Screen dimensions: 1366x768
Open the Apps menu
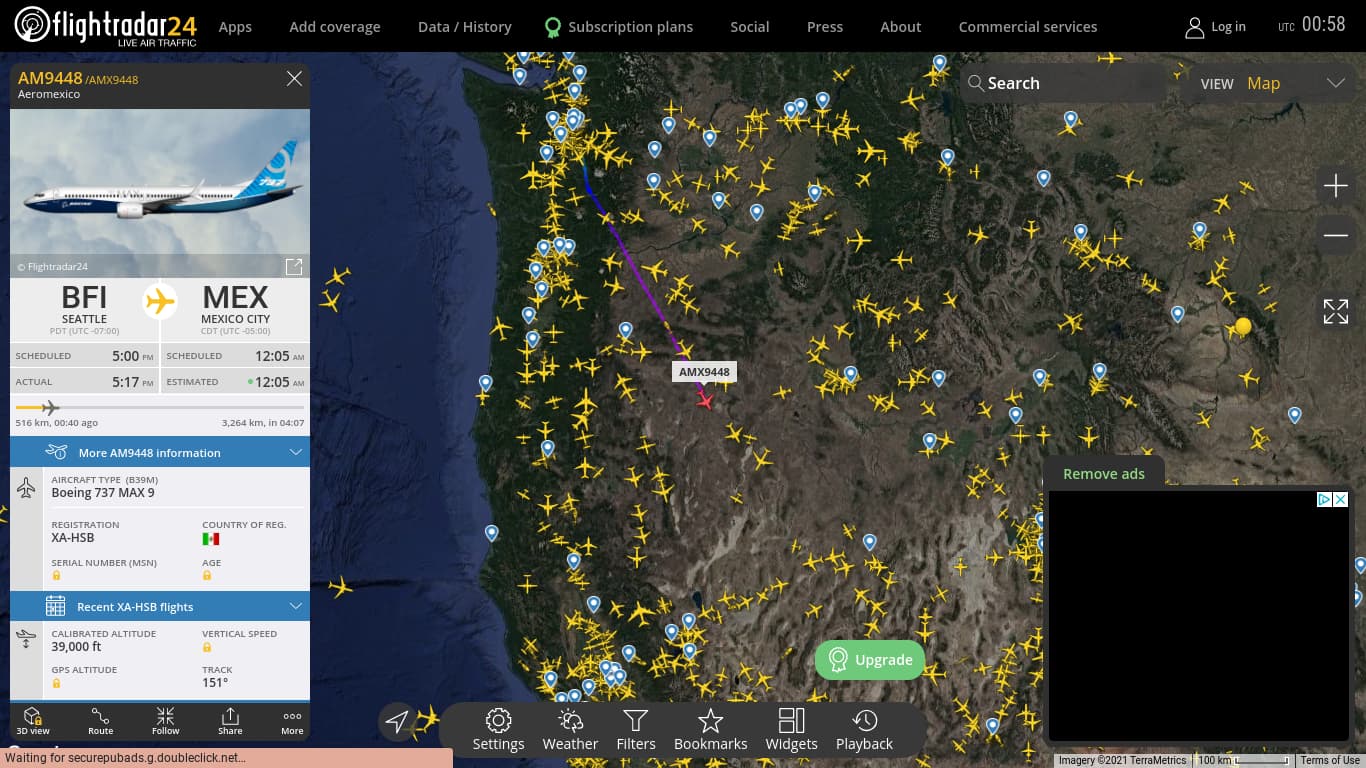[235, 27]
